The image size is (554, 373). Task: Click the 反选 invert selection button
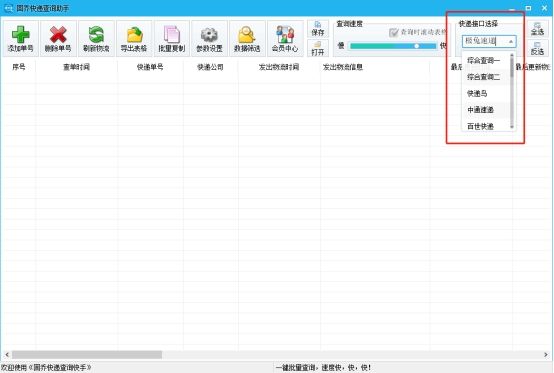click(x=537, y=48)
